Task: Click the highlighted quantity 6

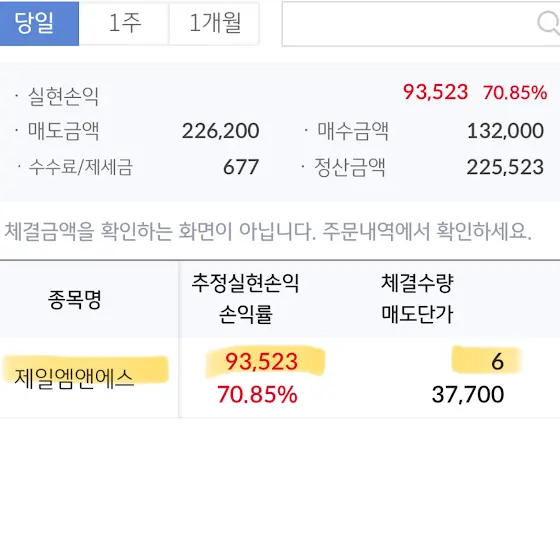Action: pos(498,361)
